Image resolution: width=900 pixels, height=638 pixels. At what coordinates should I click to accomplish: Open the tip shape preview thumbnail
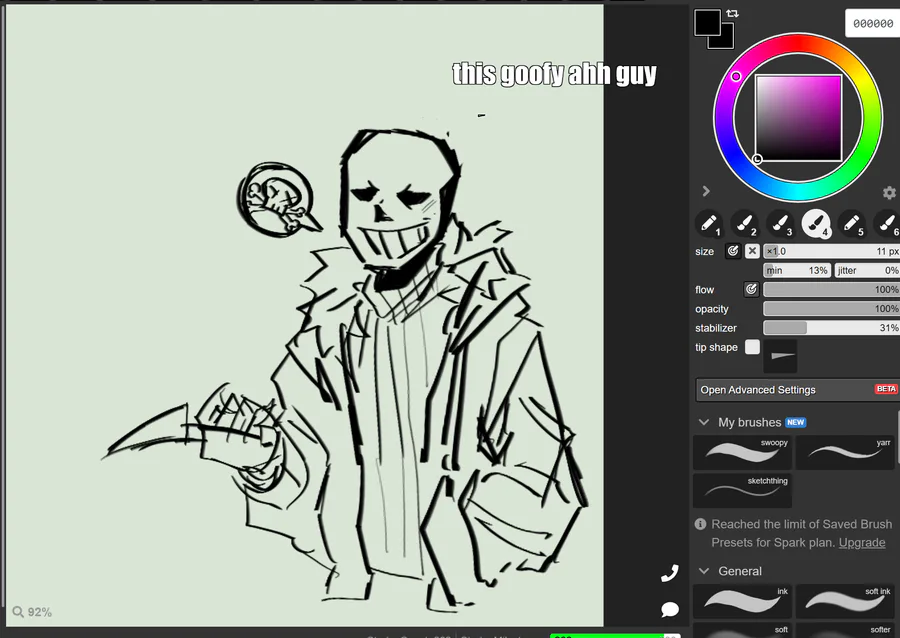pos(780,356)
